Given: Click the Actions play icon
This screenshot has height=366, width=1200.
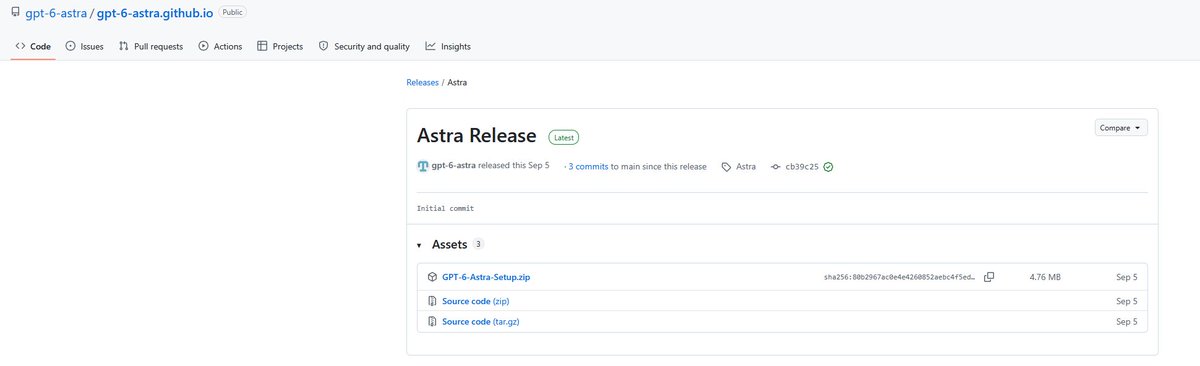Looking at the screenshot, I should (x=203, y=46).
